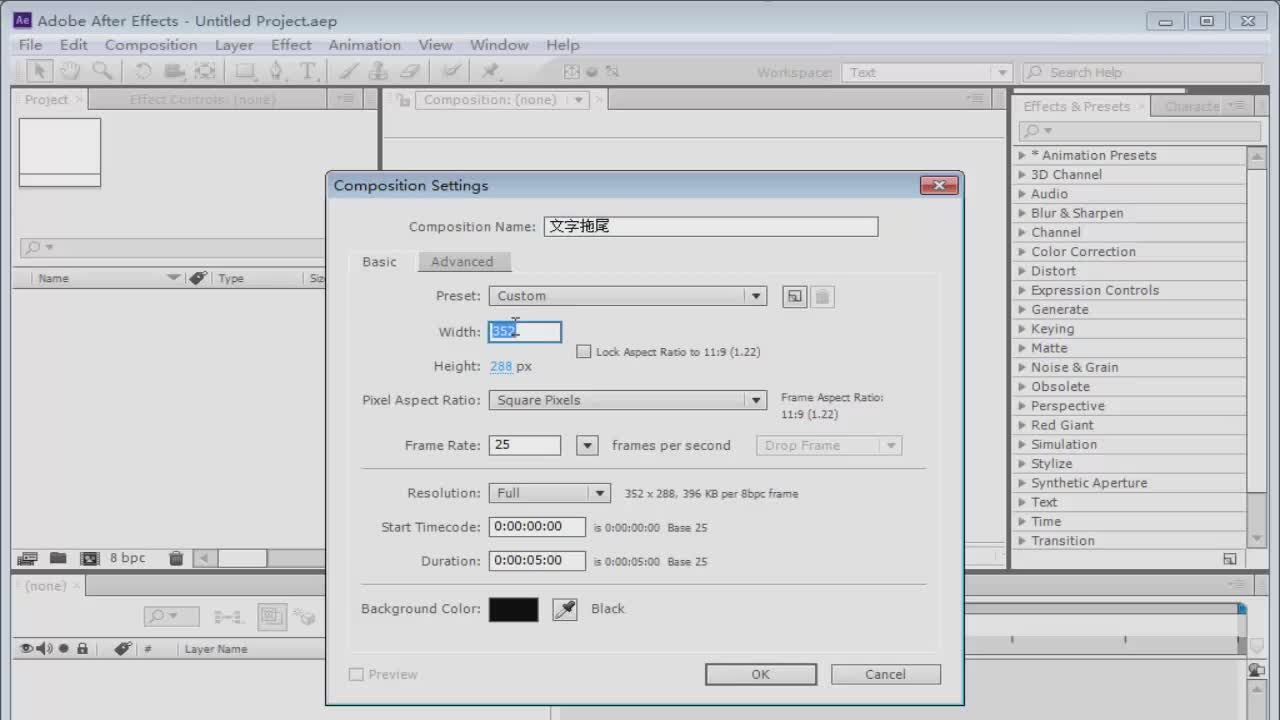Viewport: 1280px width, 720px height.
Task: Open the Composition menu
Action: (x=151, y=45)
